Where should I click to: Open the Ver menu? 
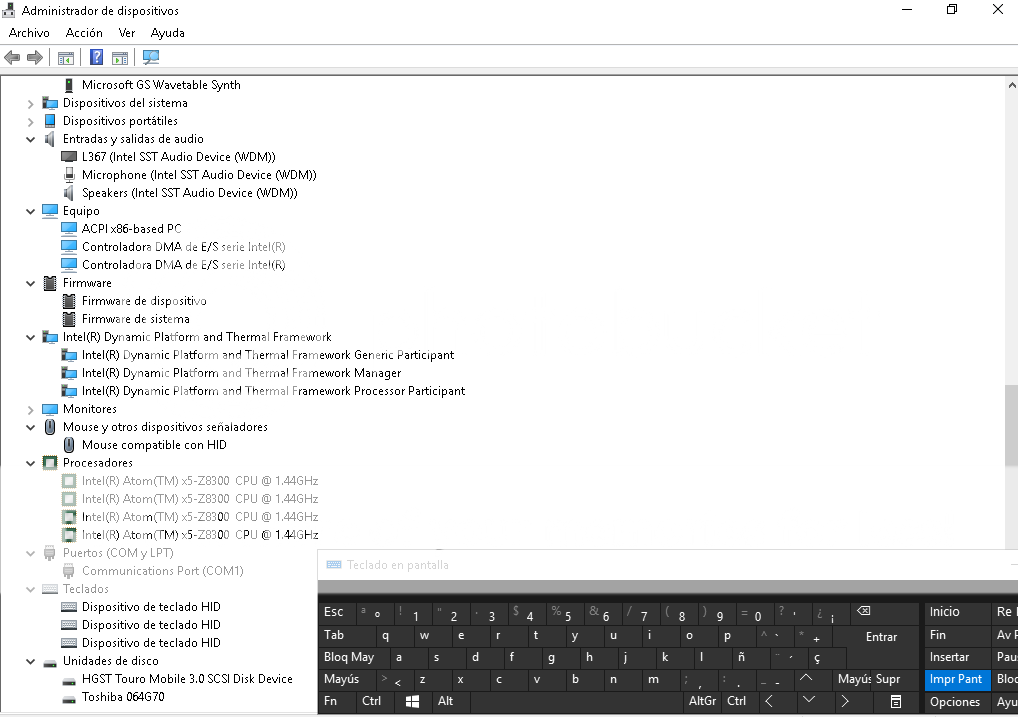point(127,33)
